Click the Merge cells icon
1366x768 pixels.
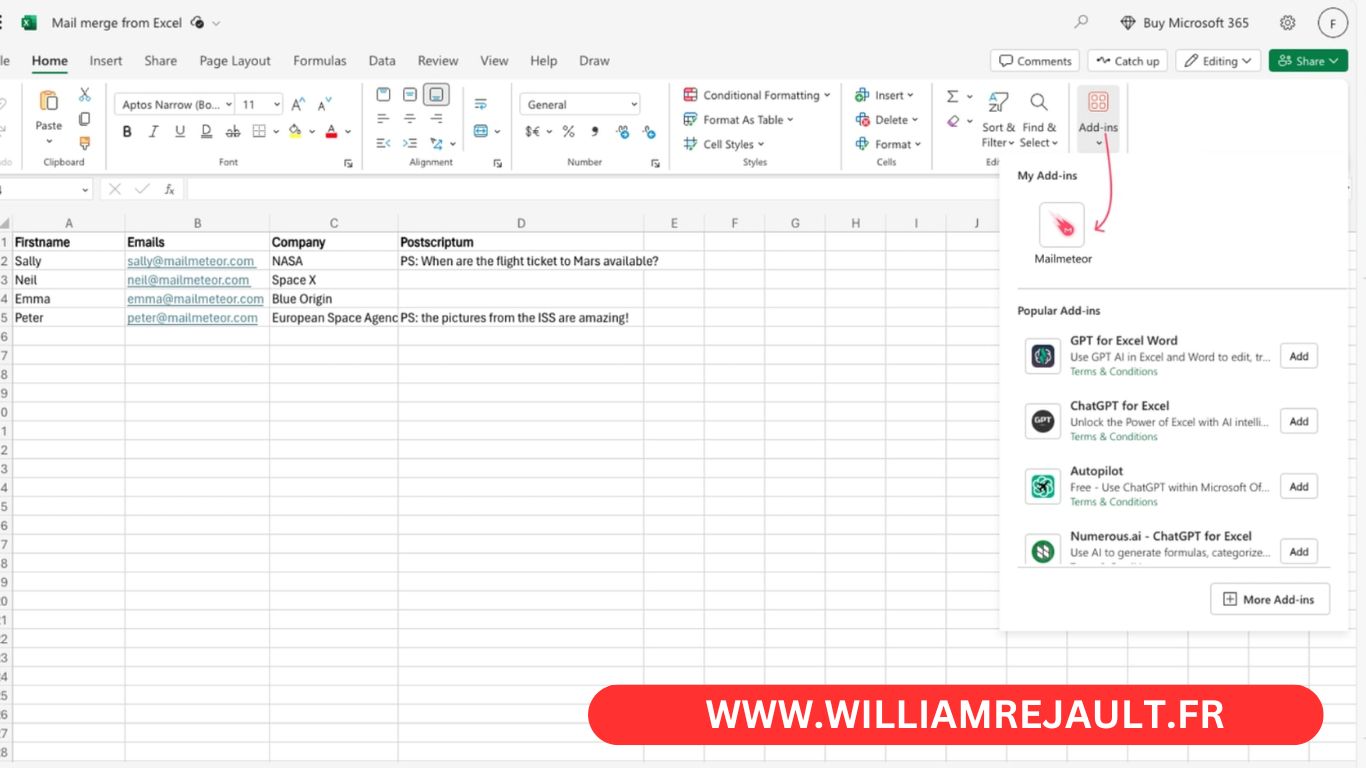click(x=481, y=131)
